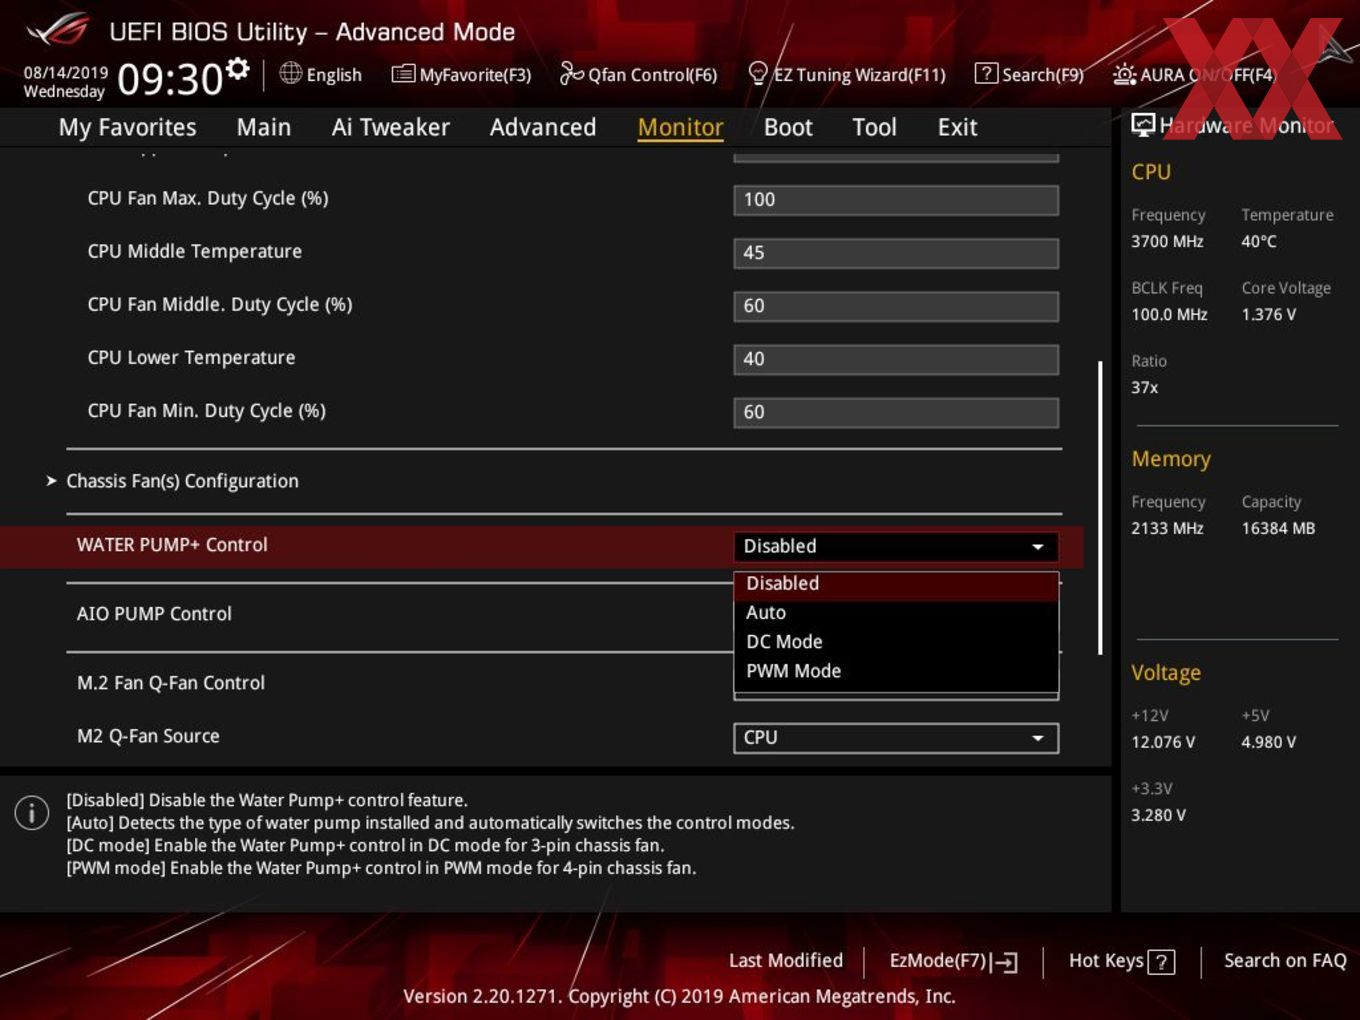Open MyFavorite(F3)
The width and height of the screenshot is (1360, 1020).
[461, 74]
